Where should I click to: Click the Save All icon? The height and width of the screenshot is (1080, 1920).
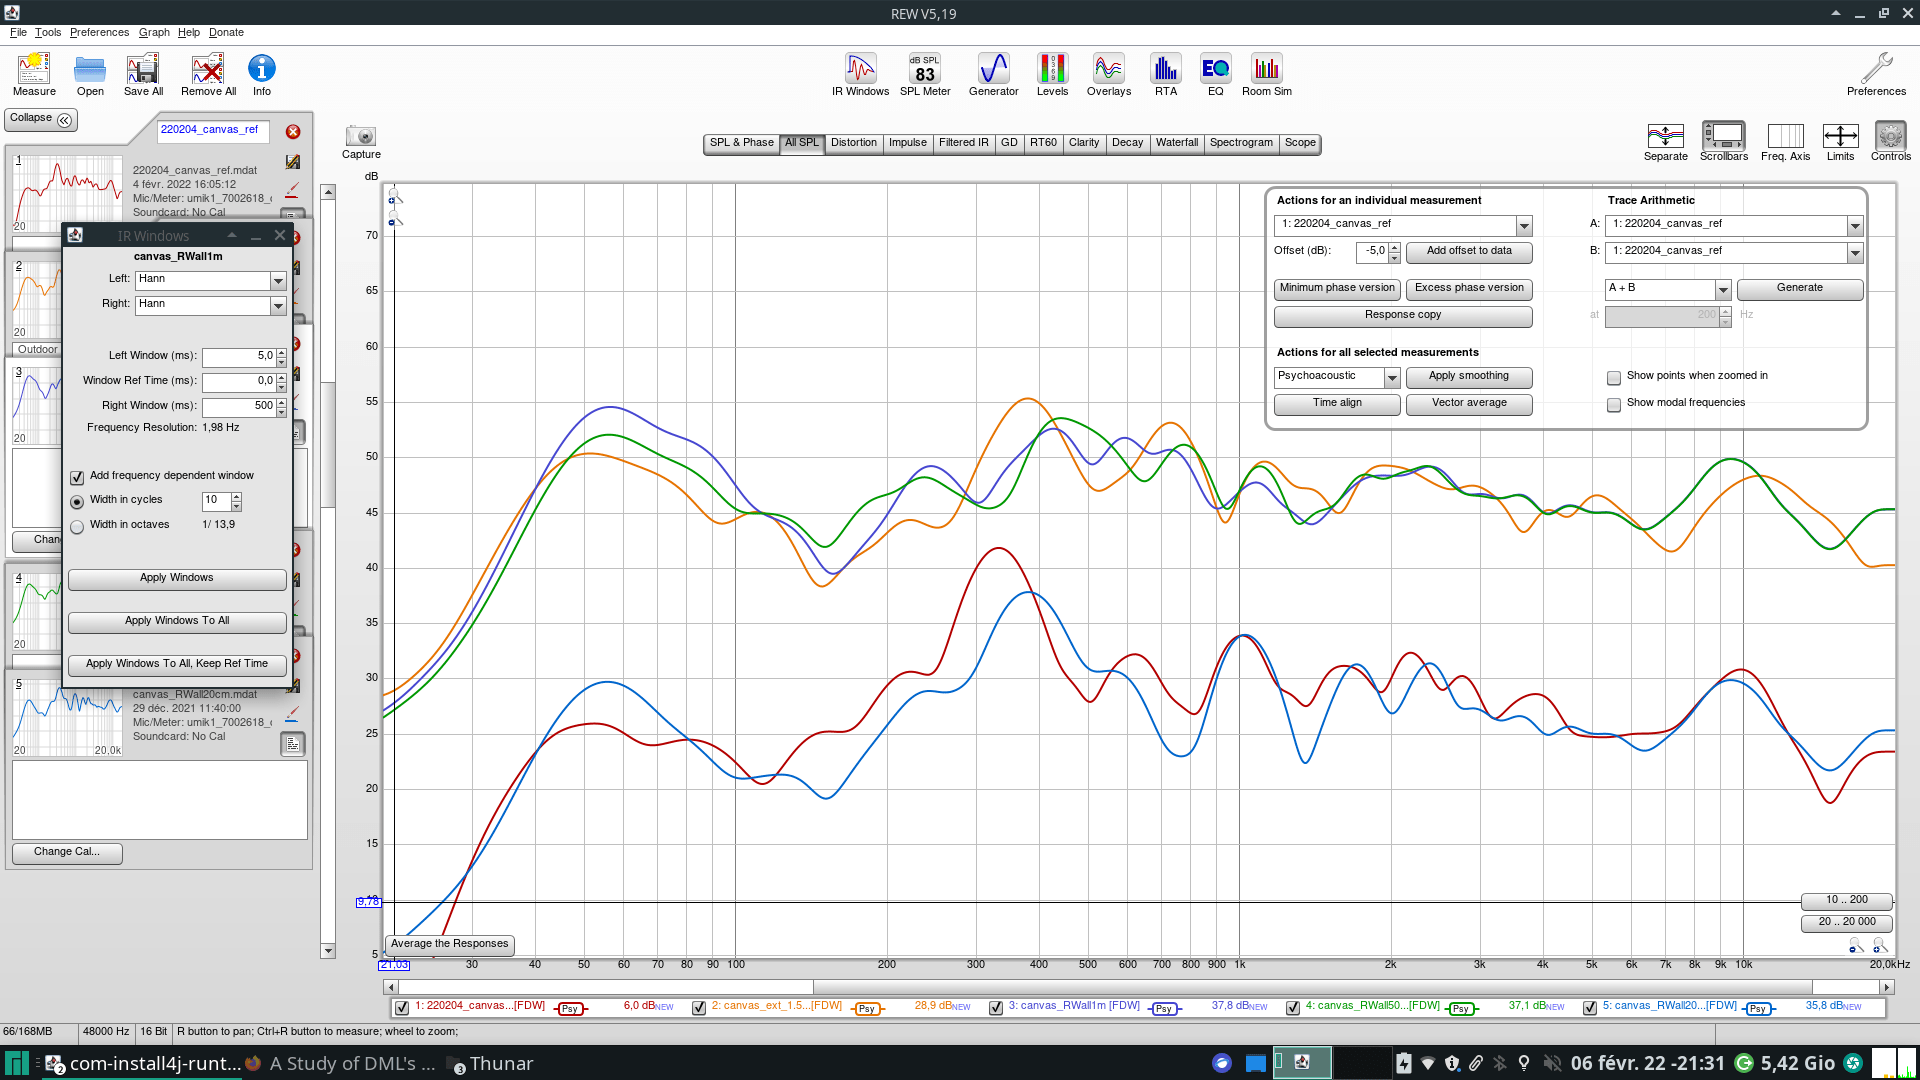143,74
